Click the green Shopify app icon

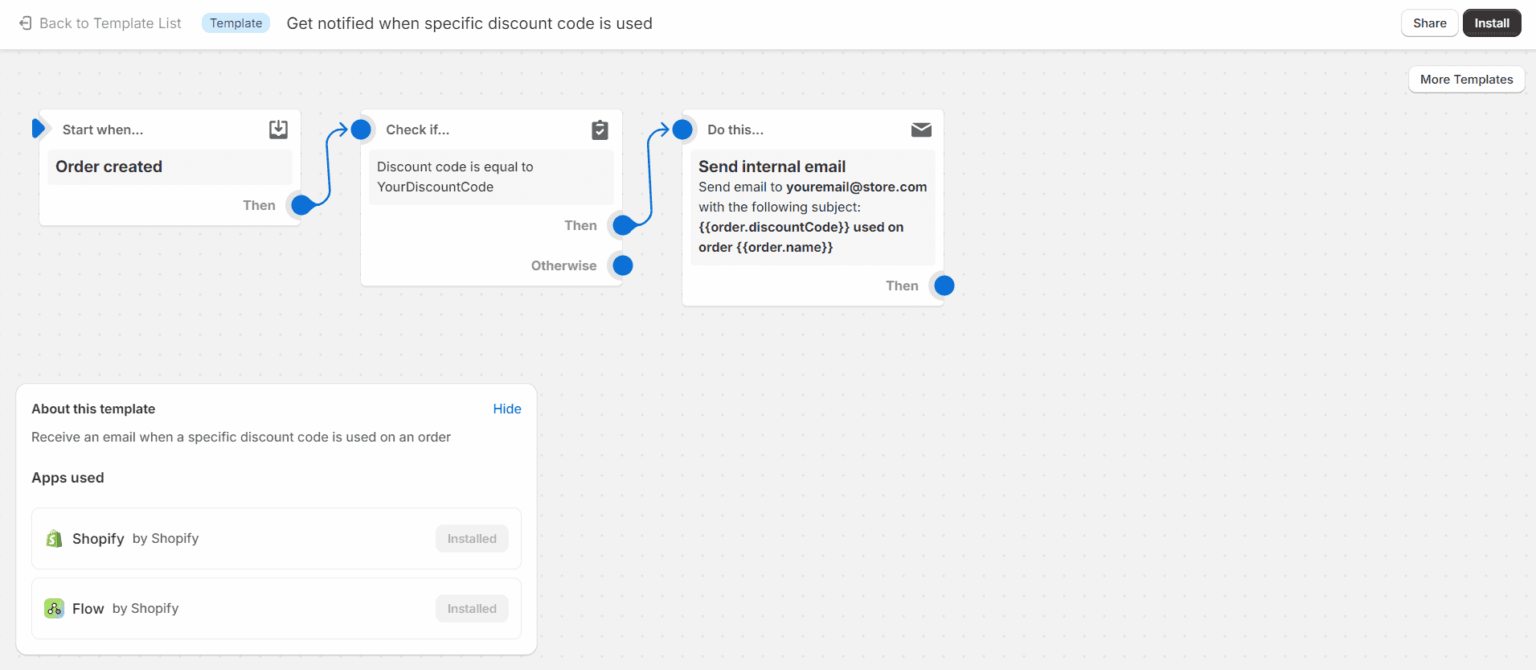coord(54,538)
